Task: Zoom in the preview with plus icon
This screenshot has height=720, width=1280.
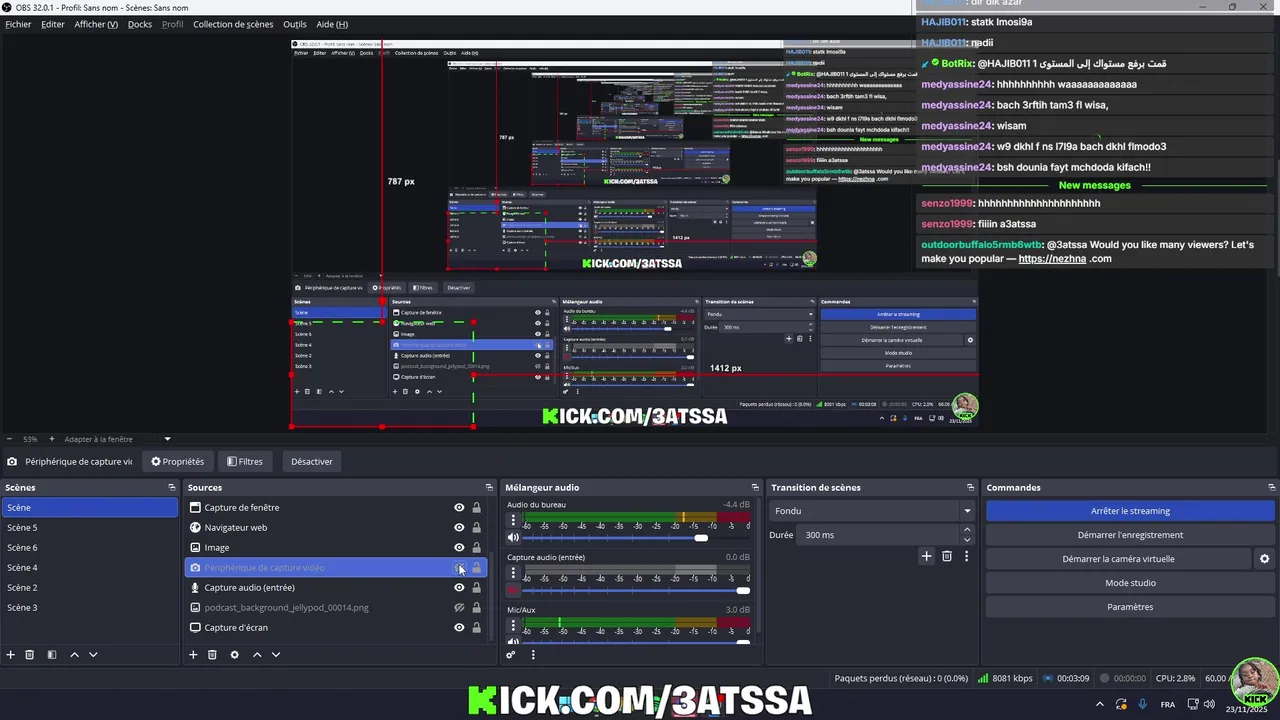Action: coord(53,439)
